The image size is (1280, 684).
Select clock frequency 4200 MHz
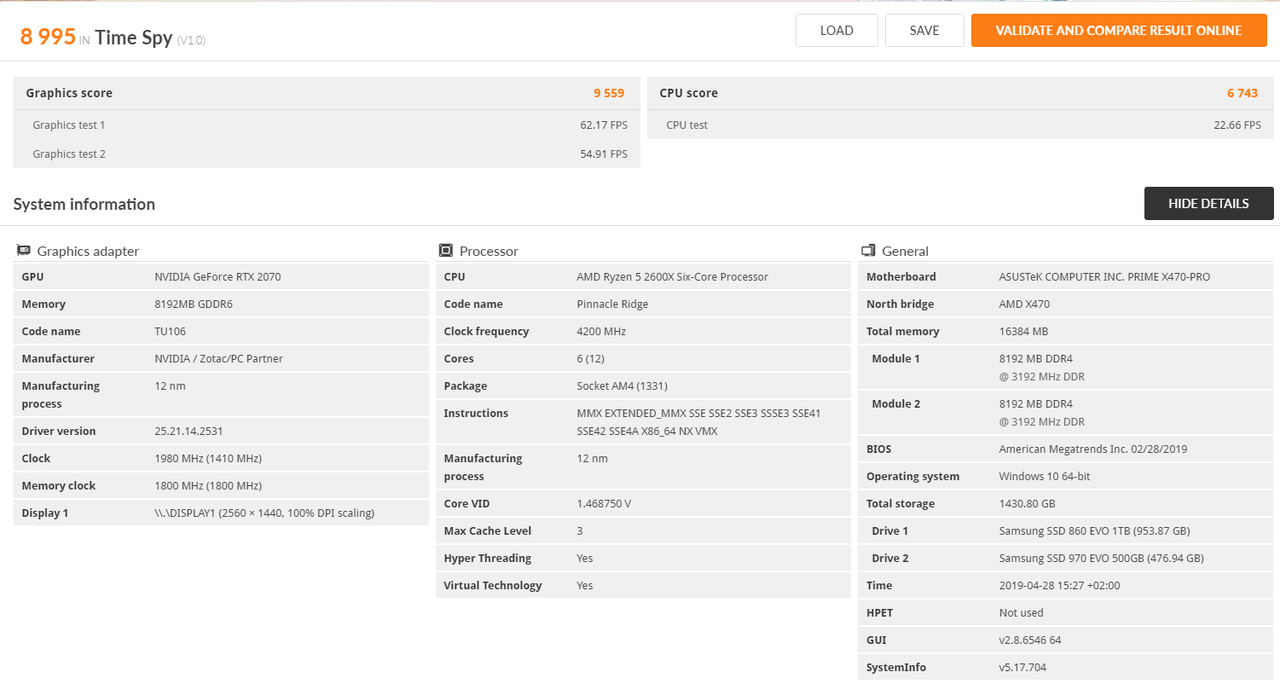pos(603,331)
